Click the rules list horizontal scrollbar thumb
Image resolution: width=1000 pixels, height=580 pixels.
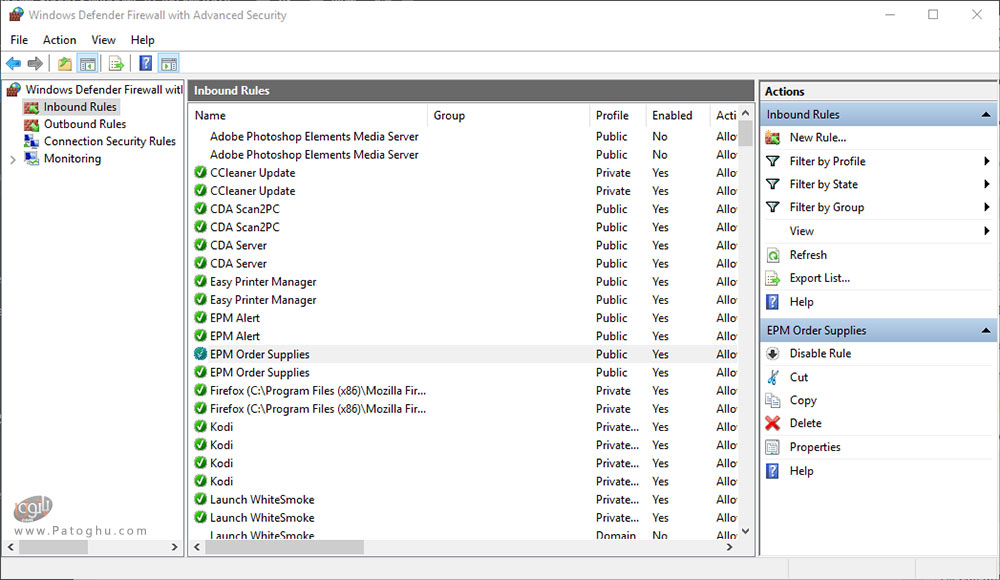(x=284, y=547)
